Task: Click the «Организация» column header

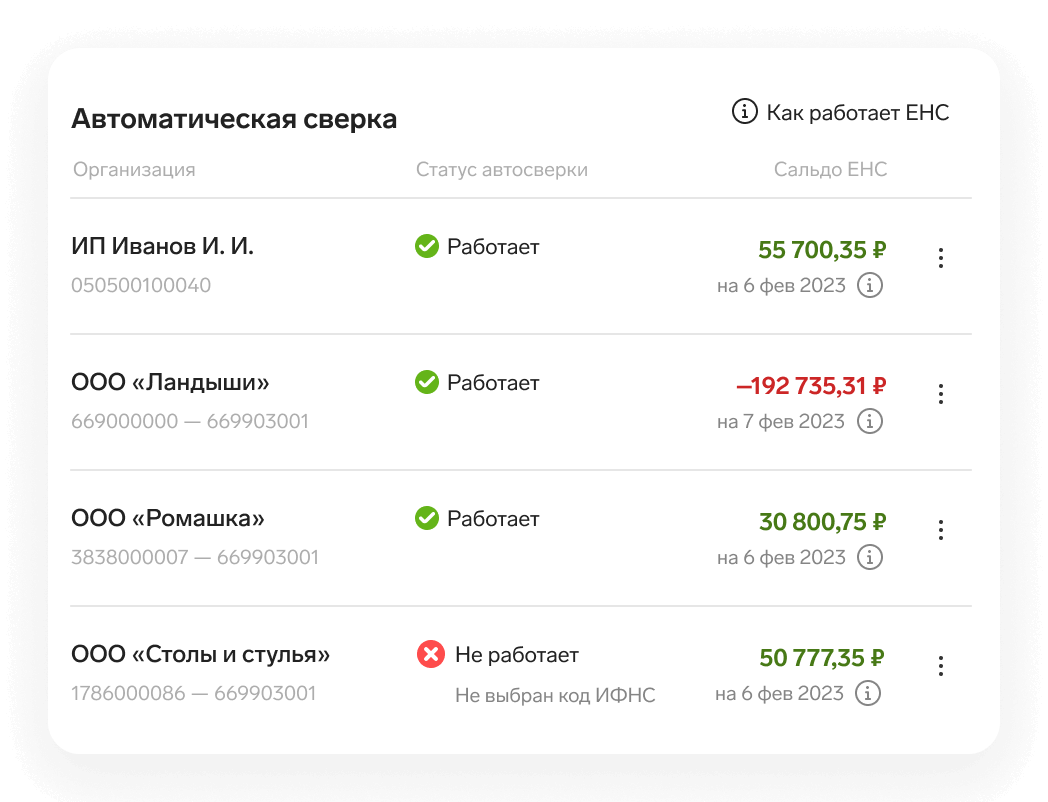Action: (134, 170)
